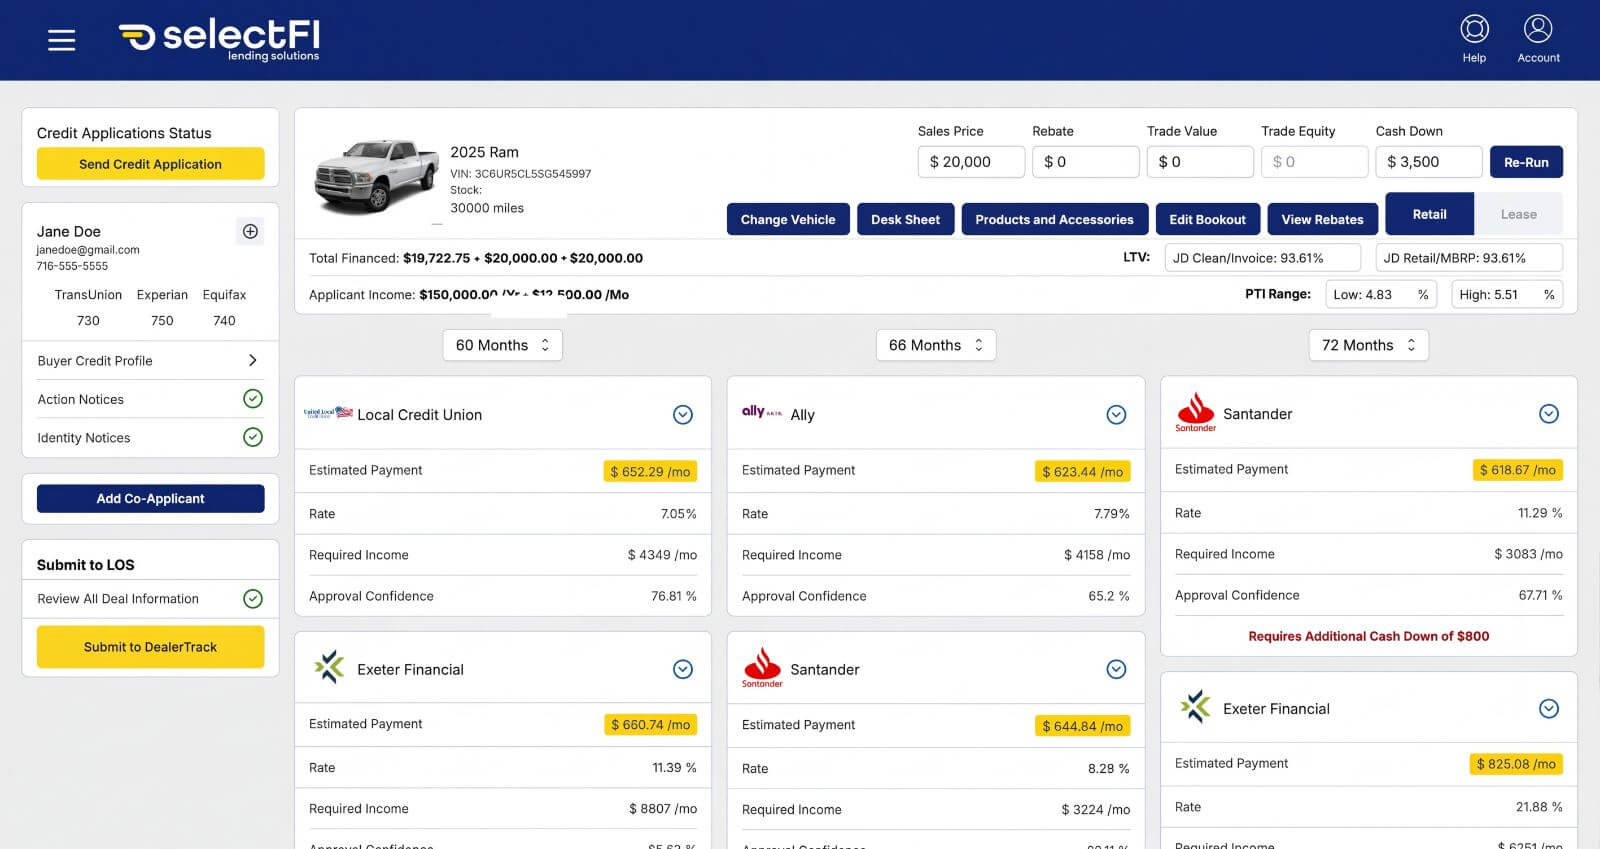The height and width of the screenshot is (849, 1600).
Task: Click the VIN 3C6UR5CL5SG545997 text
Action: (521, 173)
